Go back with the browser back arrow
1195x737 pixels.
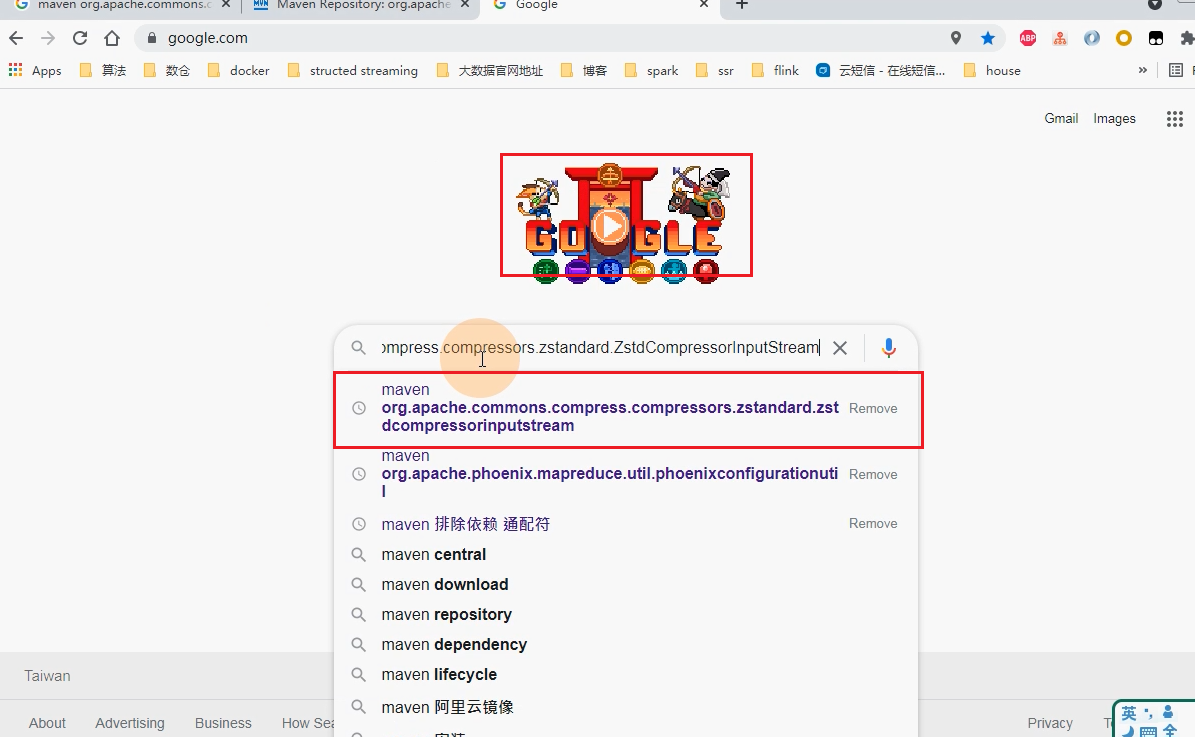16,38
